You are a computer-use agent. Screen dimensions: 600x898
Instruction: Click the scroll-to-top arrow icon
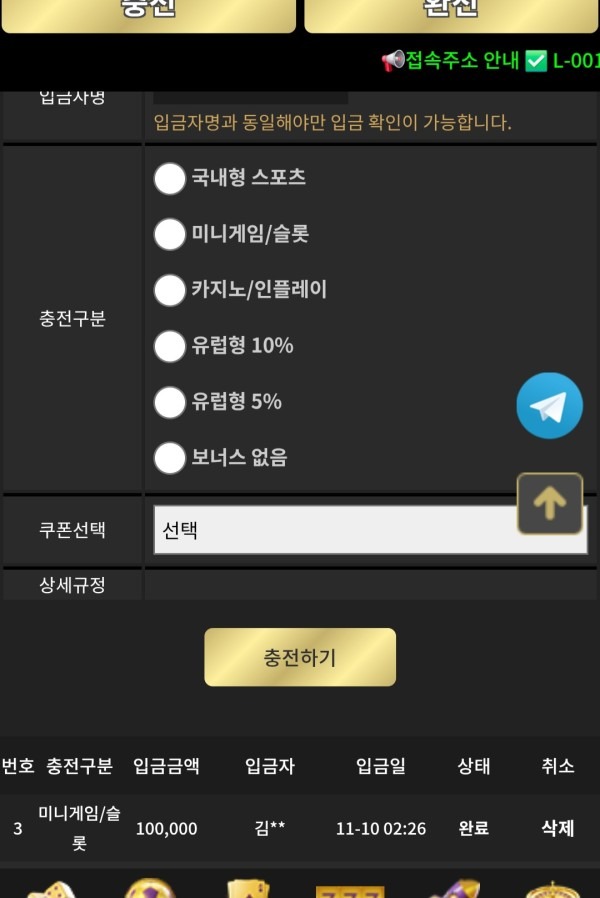point(548,503)
